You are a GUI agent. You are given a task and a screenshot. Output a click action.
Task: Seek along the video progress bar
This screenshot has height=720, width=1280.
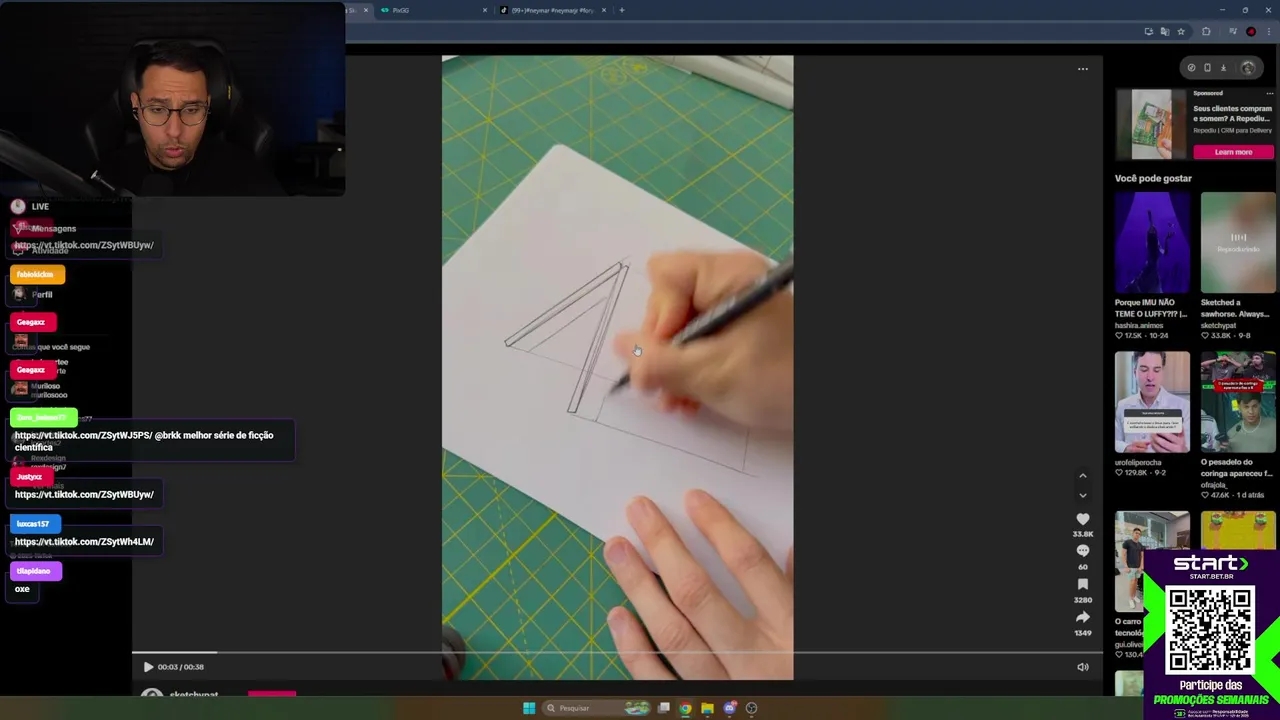click(617, 653)
